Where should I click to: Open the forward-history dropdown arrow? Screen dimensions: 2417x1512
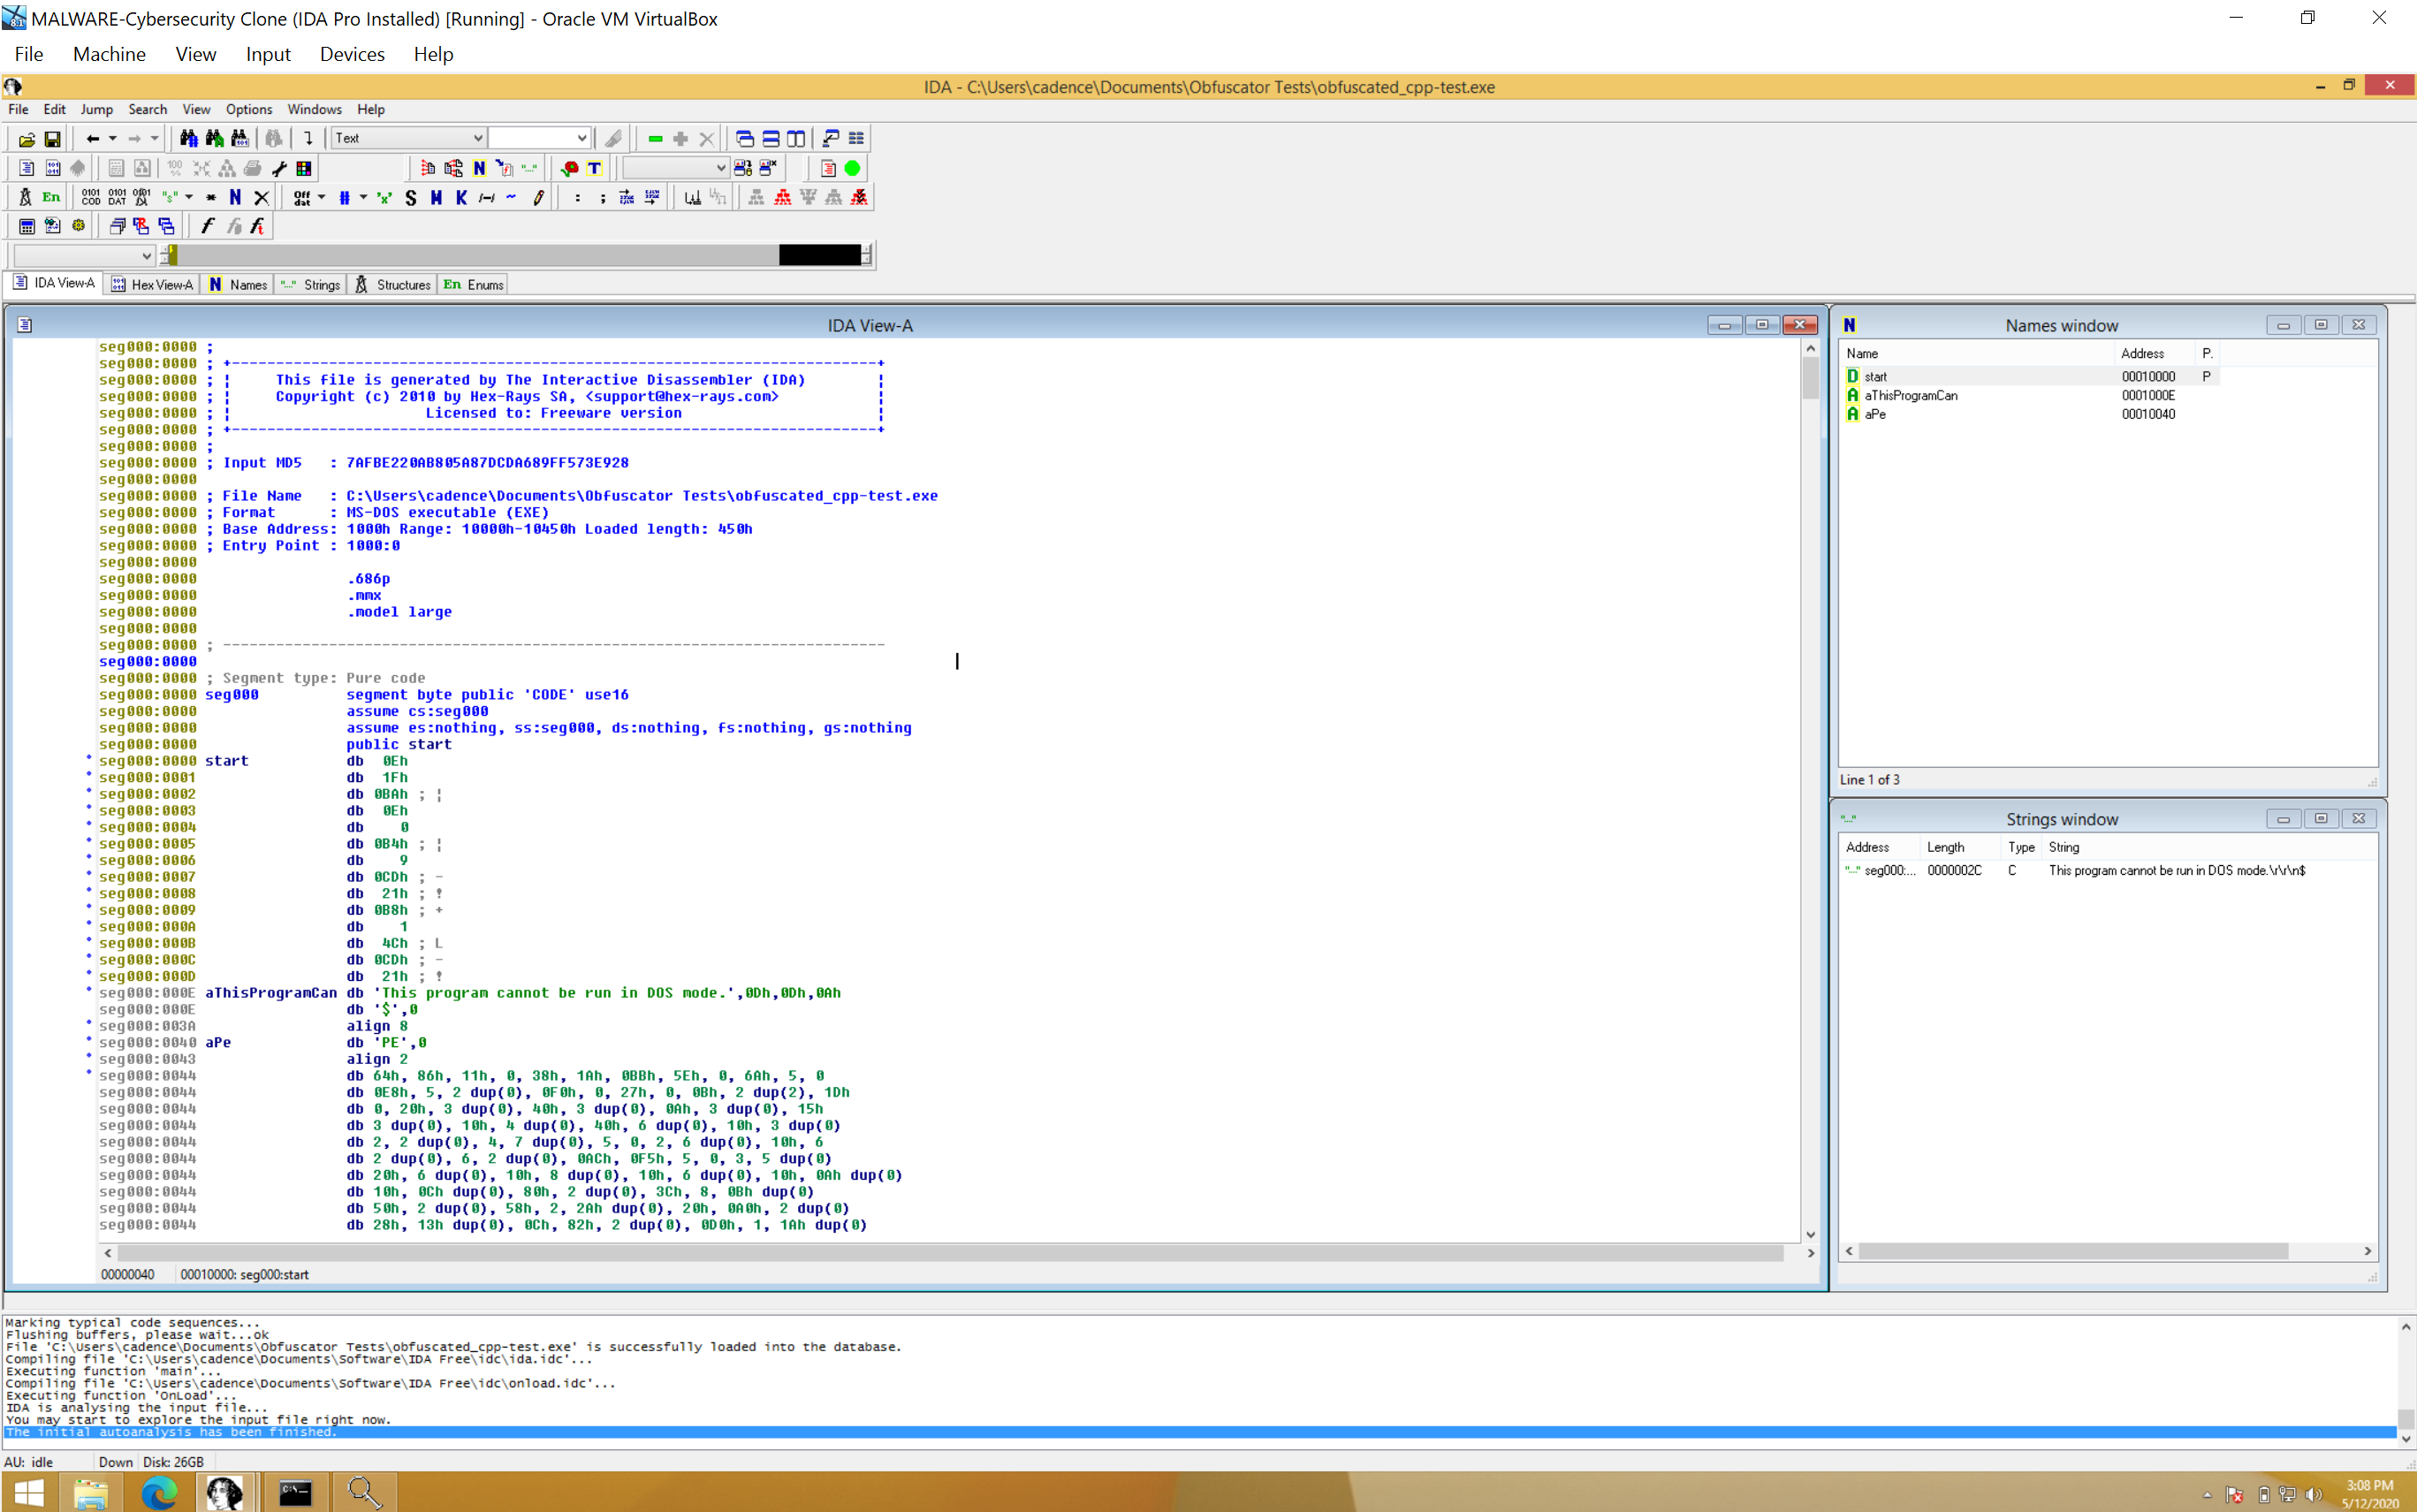tap(154, 138)
